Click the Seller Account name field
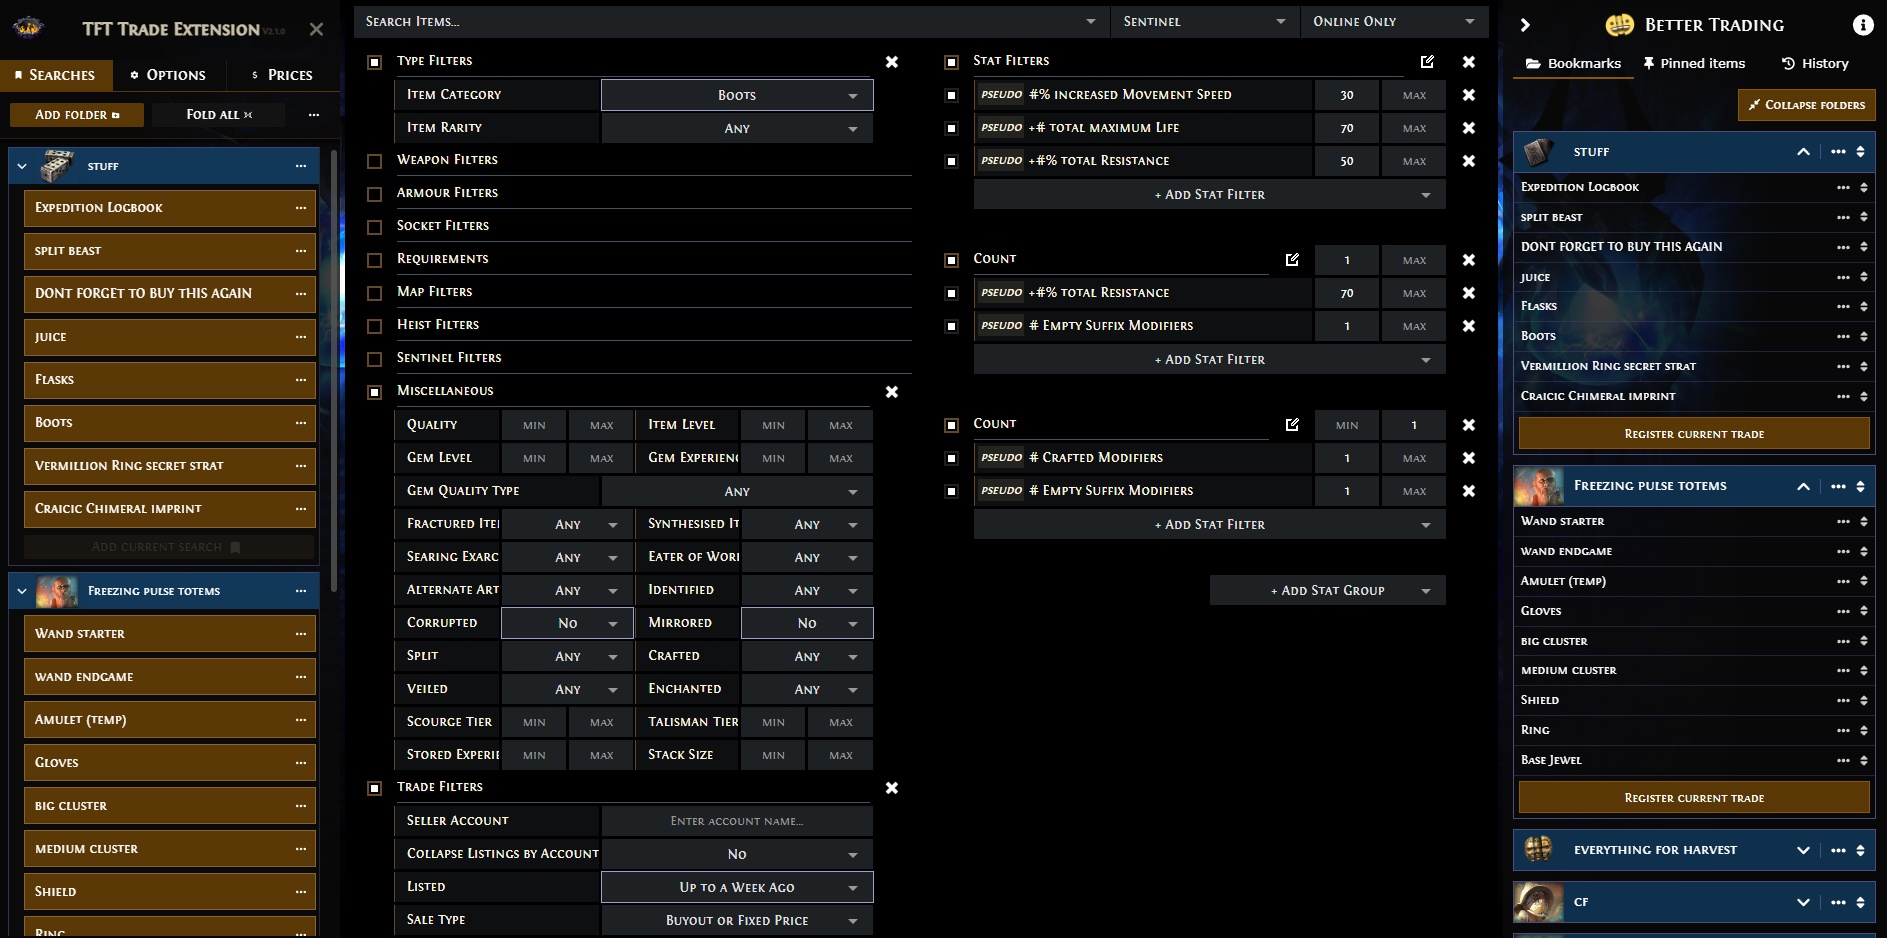The width and height of the screenshot is (1887, 938). 737,821
